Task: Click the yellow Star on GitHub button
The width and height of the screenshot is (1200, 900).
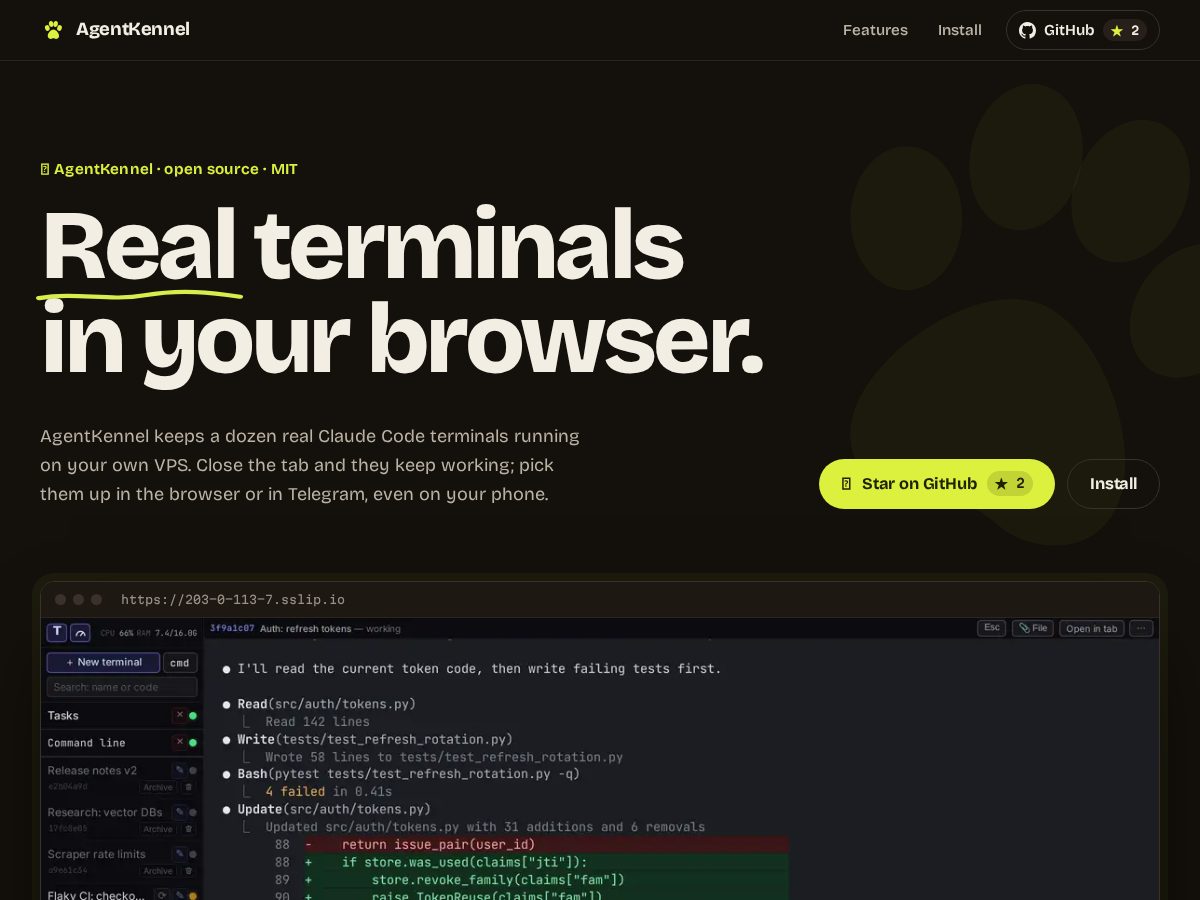Action: click(936, 484)
